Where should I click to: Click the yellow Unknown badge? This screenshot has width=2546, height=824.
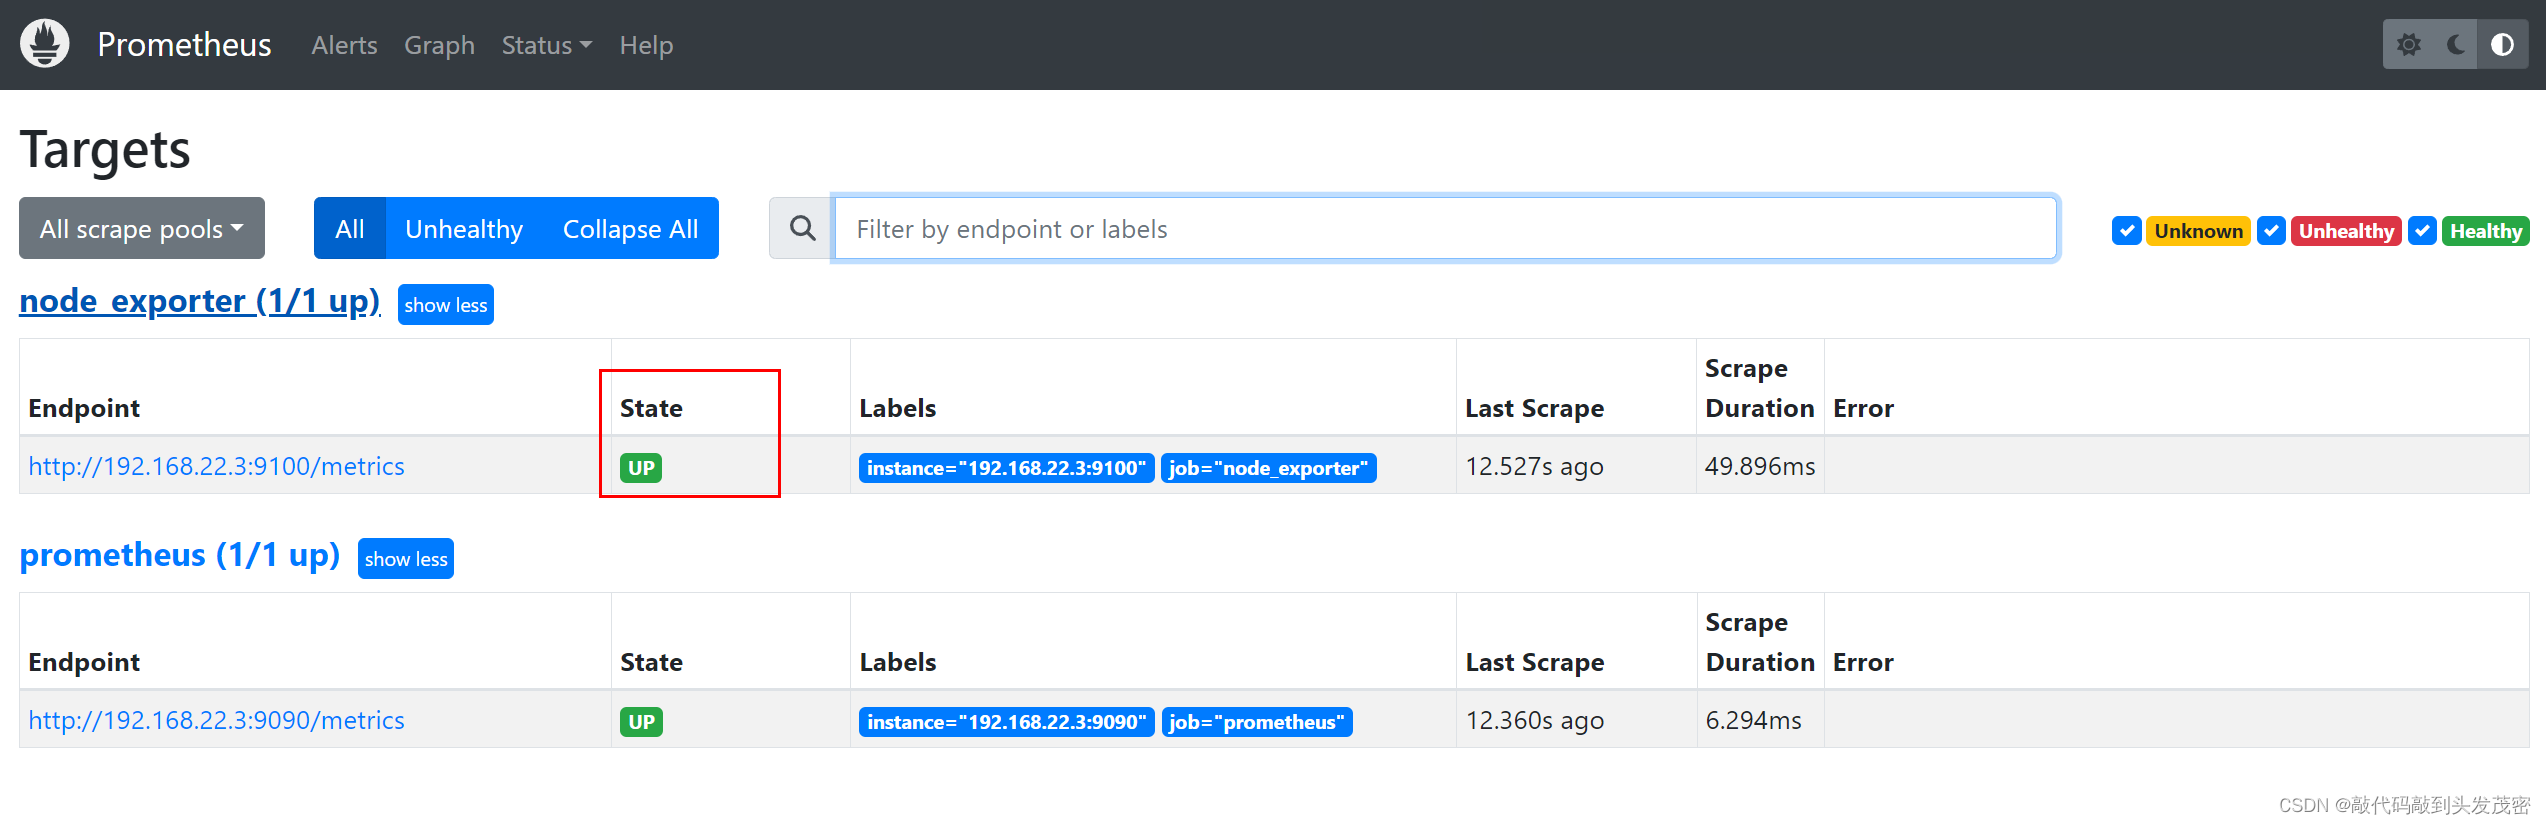(2198, 231)
